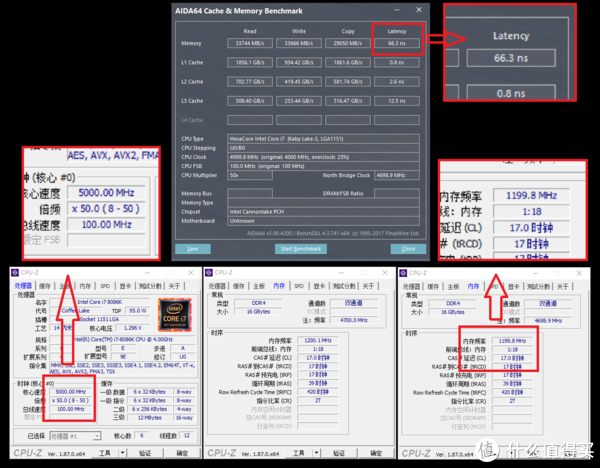This screenshot has height=468, width=600.
Task: Expand 工具 dropdown arrow in the processor CPU-Z window
Action: tap(122, 453)
